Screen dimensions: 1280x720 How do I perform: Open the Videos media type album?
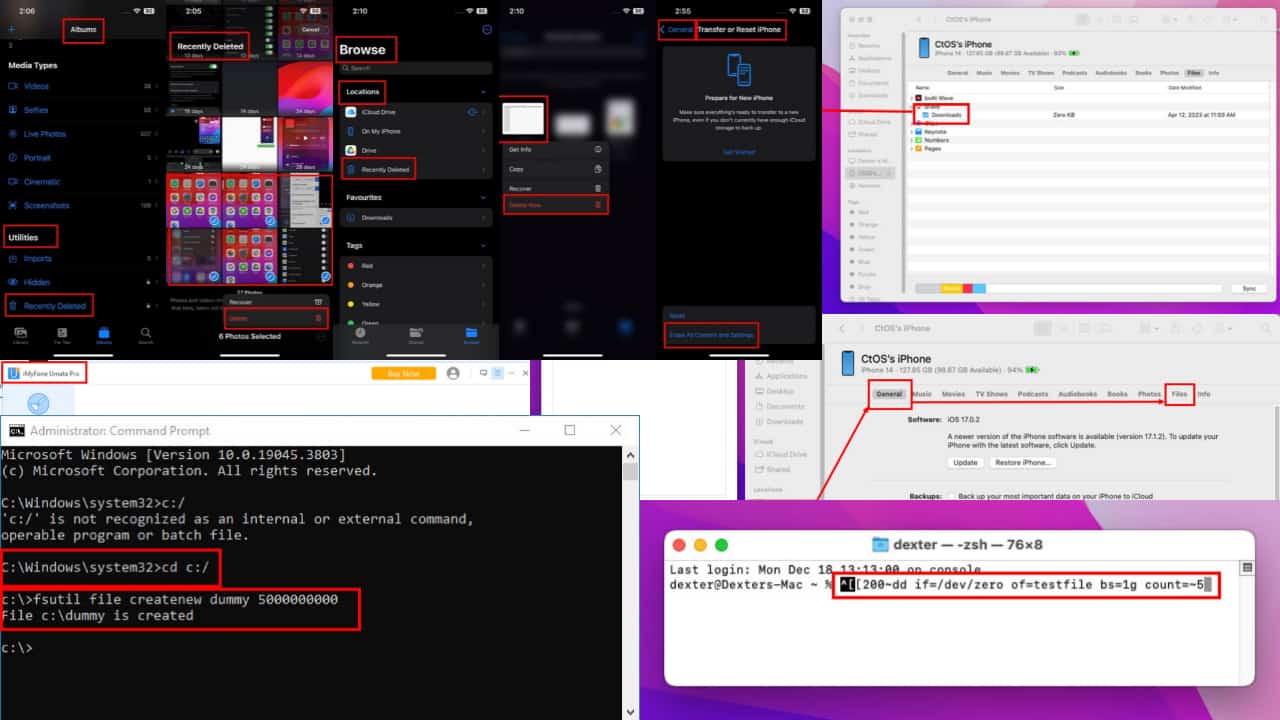pos(81,86)
